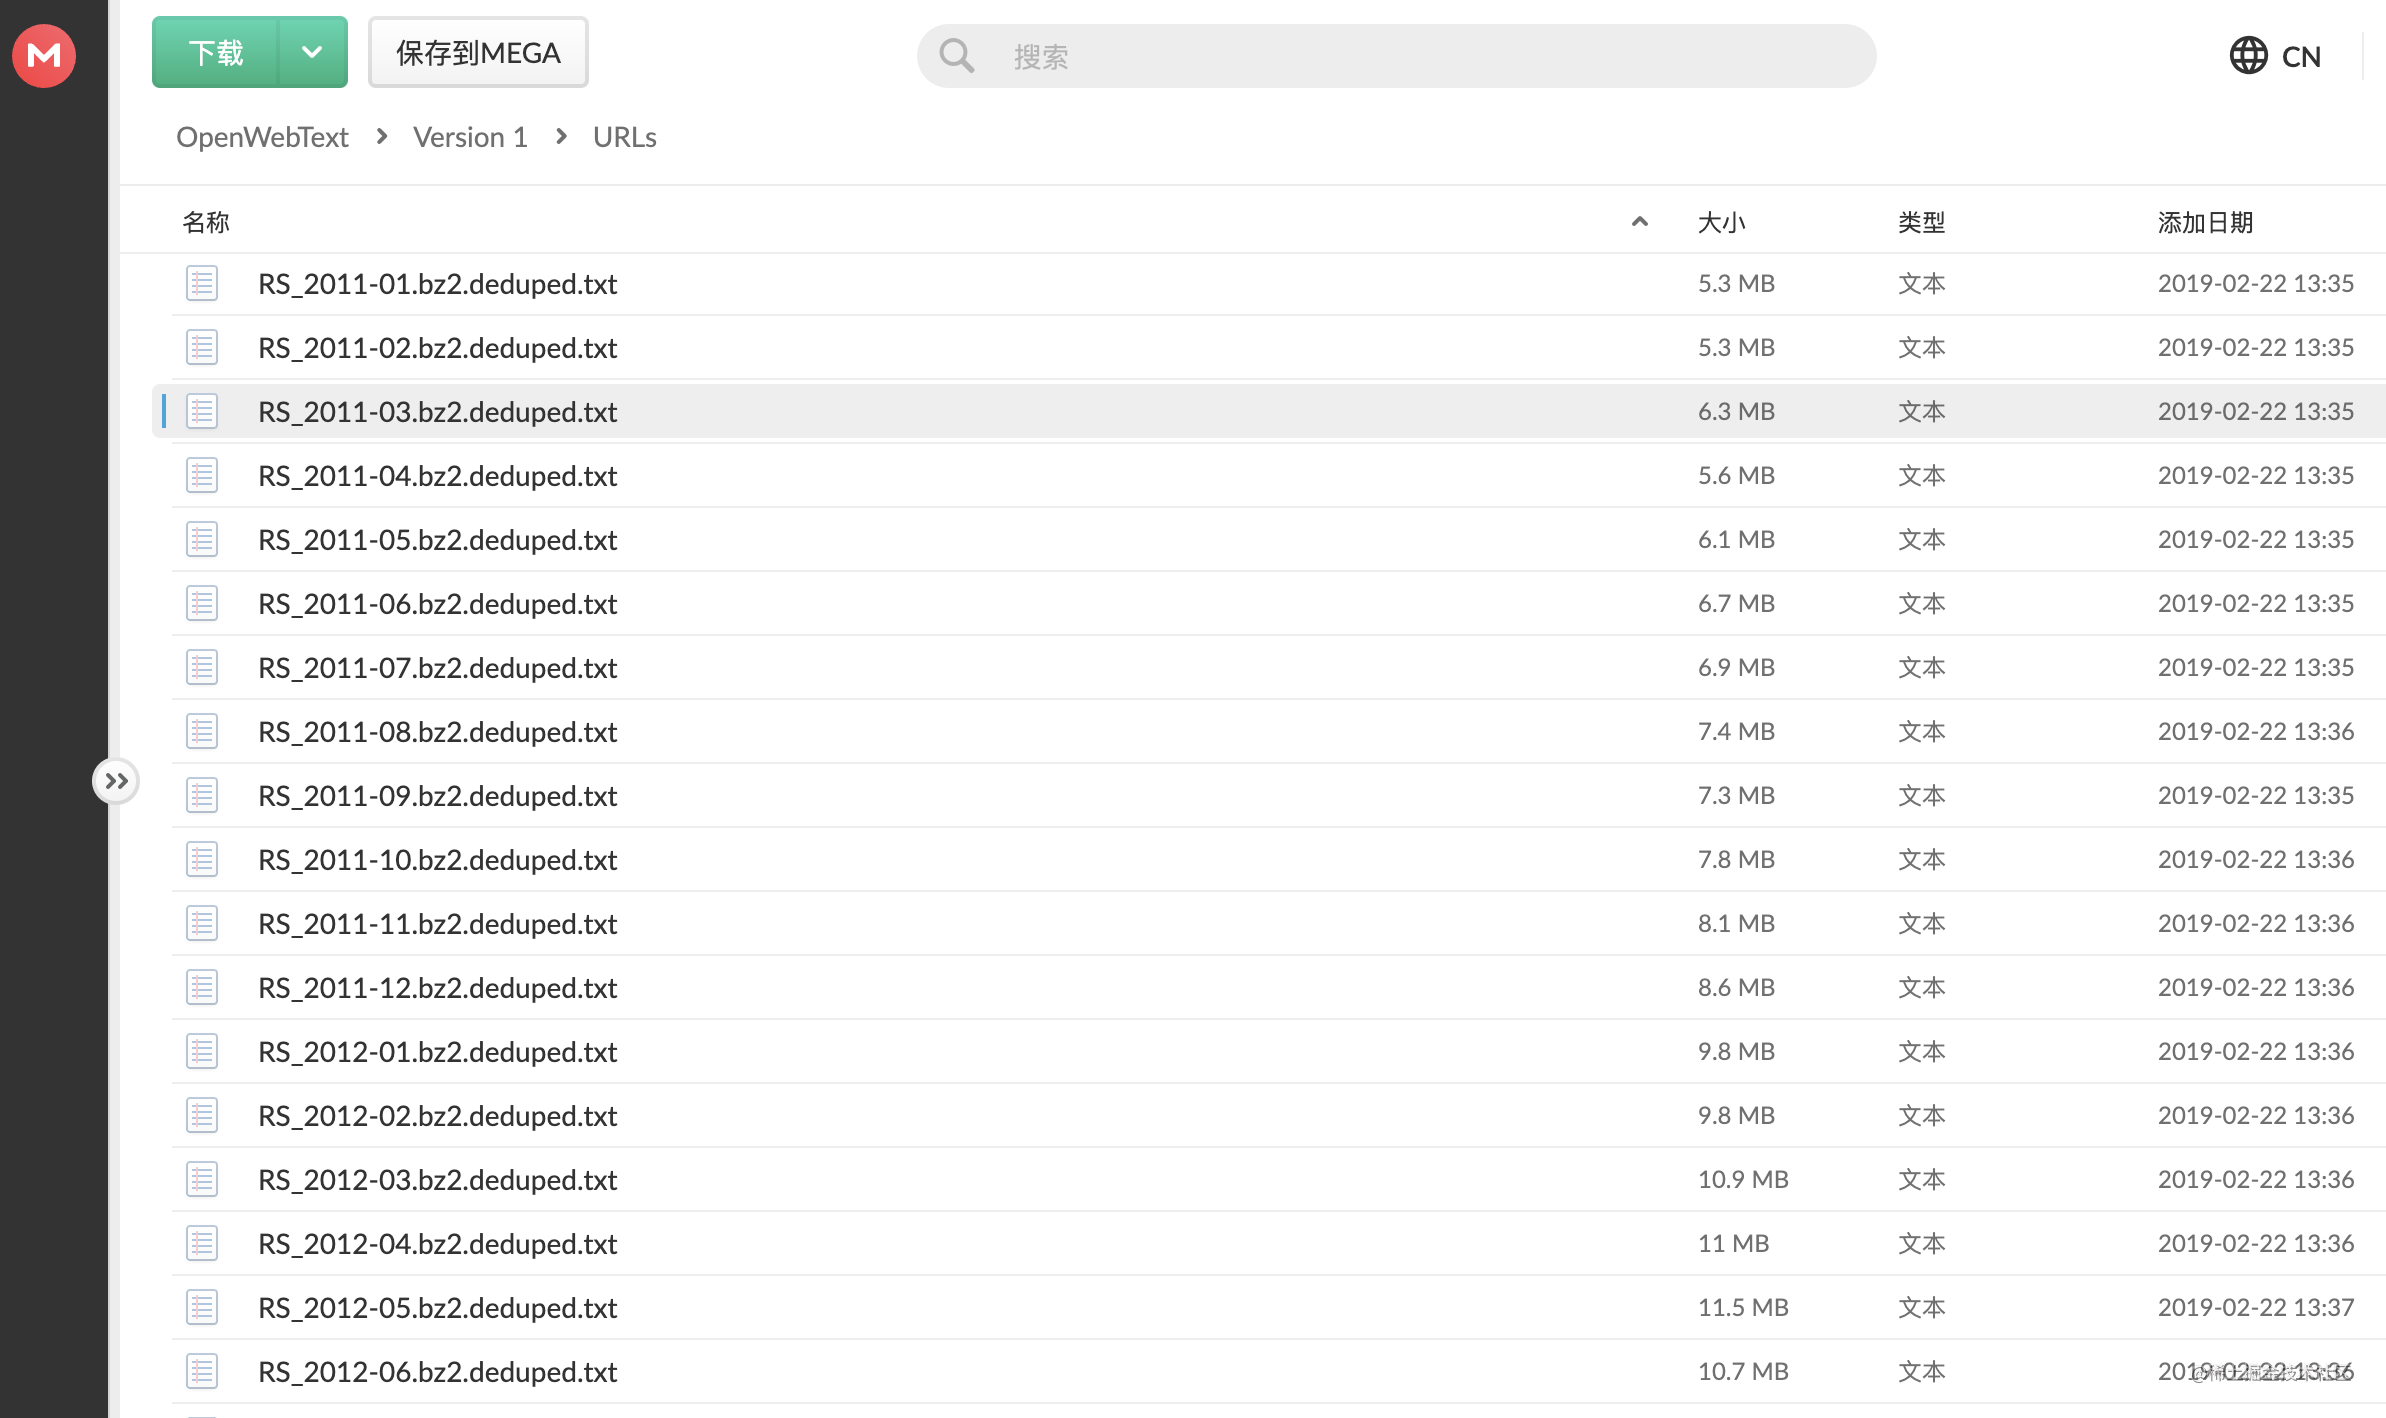The width and height of the screenshot is (2386, 1418).
Task: Sort by 类型 type column header
Action: point(1921,222)
